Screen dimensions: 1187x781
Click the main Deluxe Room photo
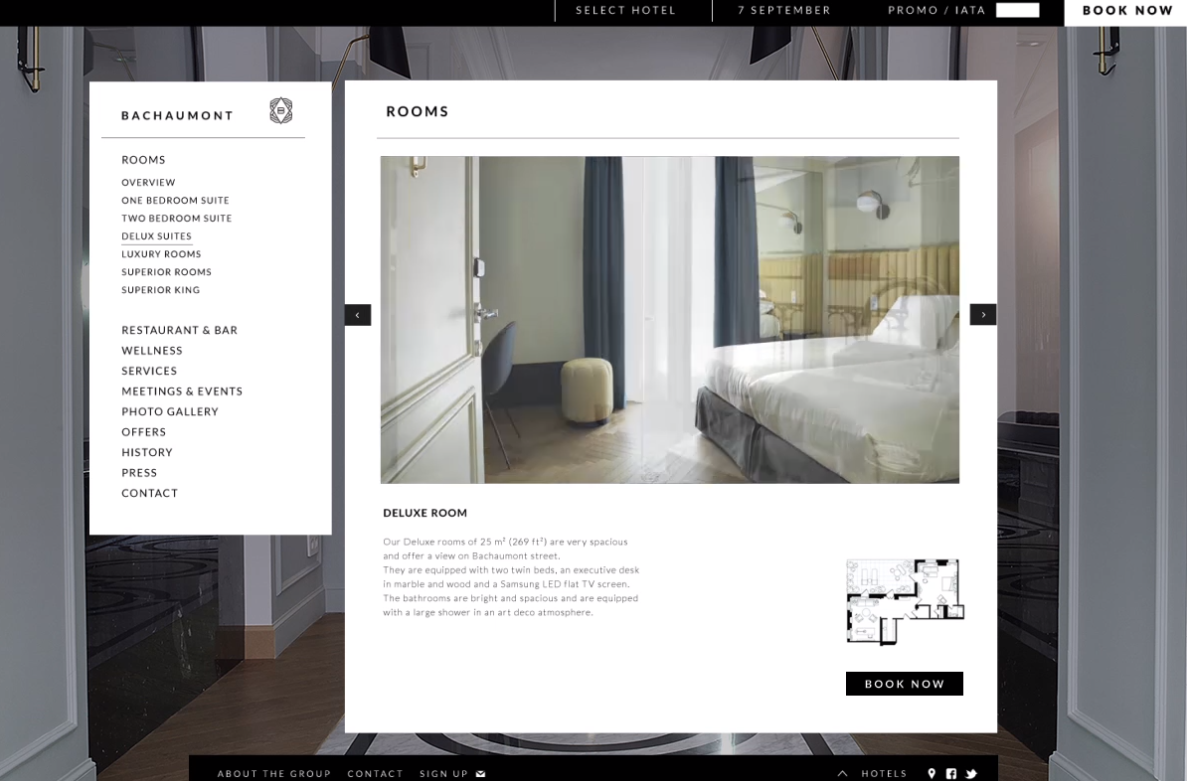[669, 319]
